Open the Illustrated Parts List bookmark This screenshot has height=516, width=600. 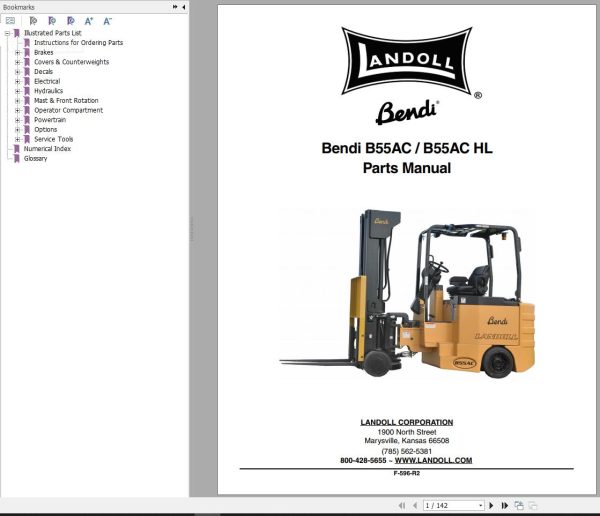tap(52, 33)
